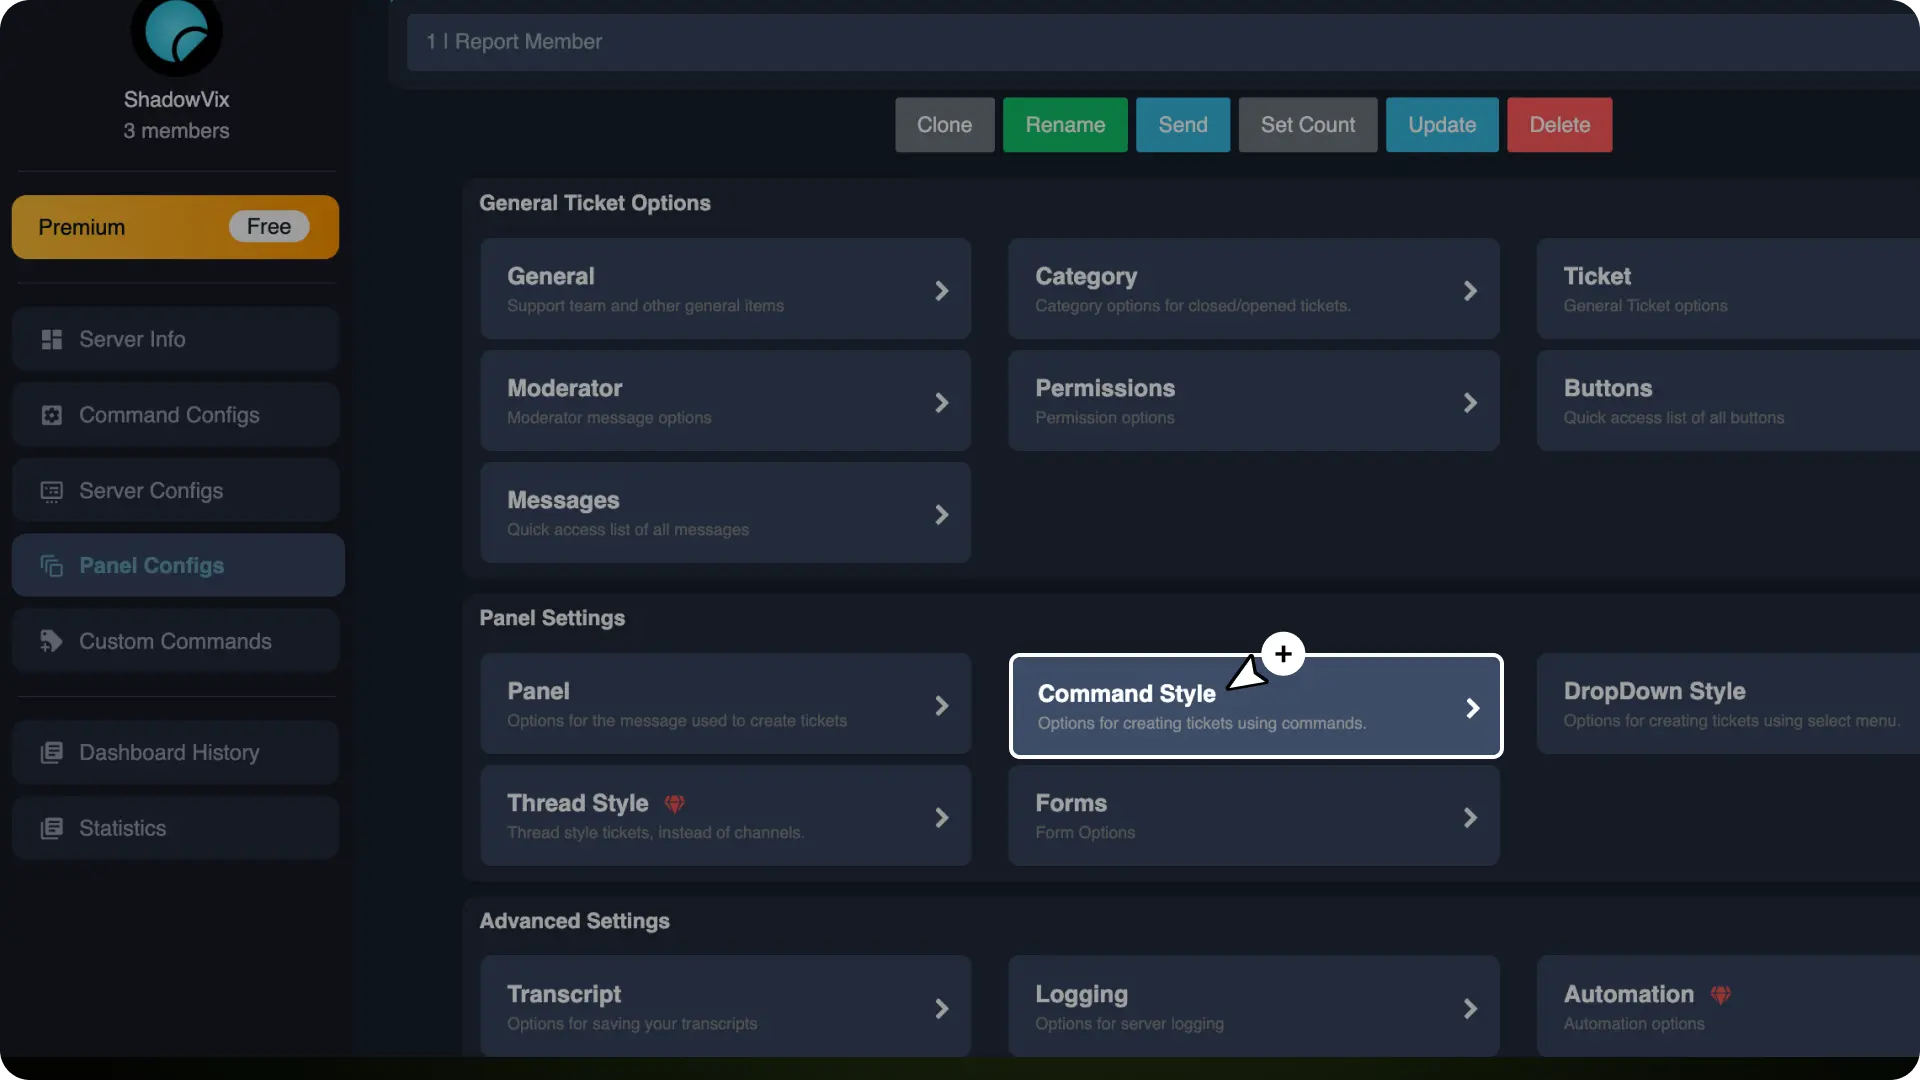Click the Dashboard History icon
1920x1080 pixels.
click(x=52, y=753)
